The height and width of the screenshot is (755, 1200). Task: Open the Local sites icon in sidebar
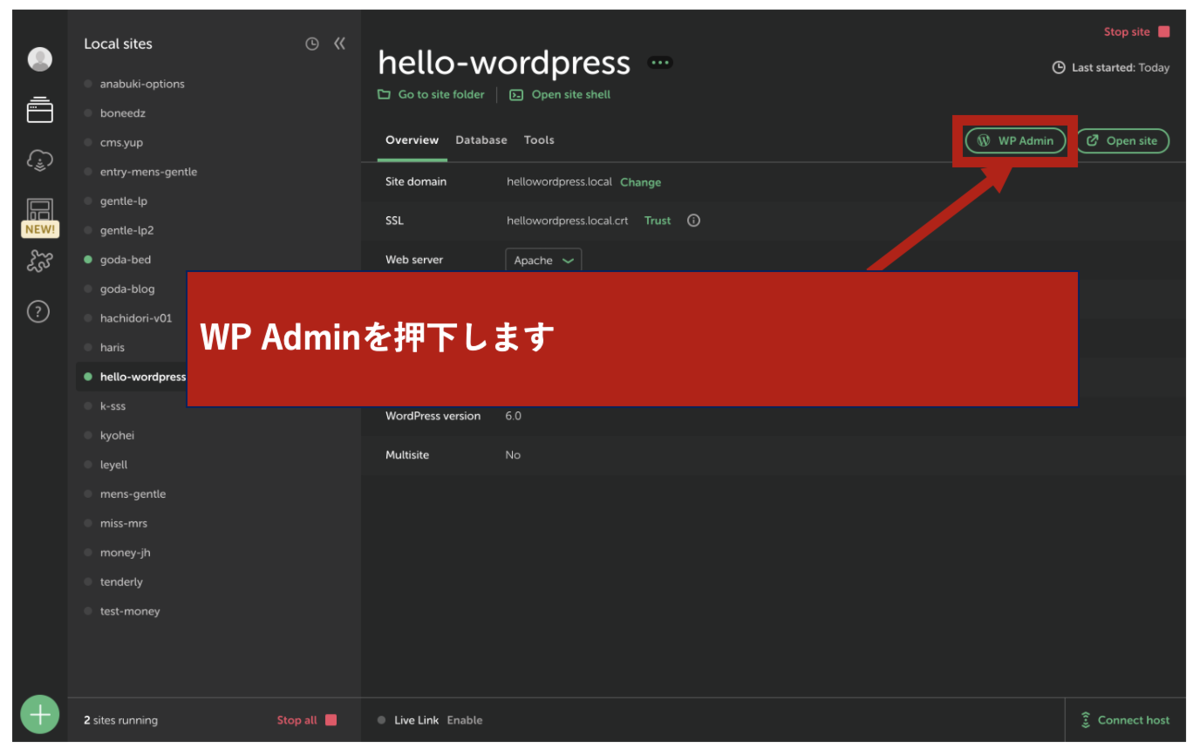point(40,110)
